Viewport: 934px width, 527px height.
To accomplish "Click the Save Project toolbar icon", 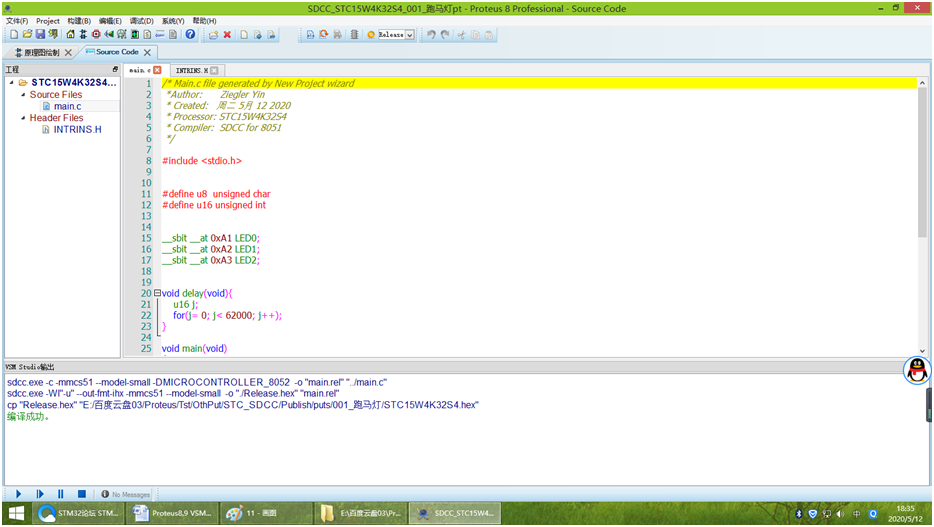I will click(40, 34).
